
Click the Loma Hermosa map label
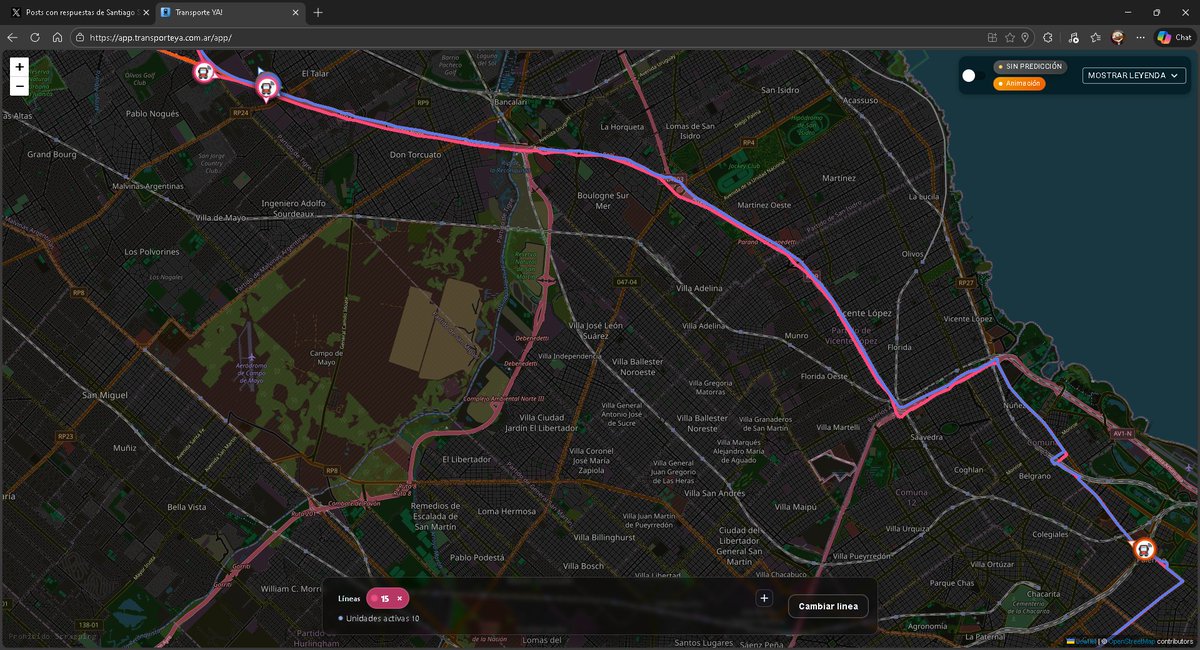pos(507,511)
